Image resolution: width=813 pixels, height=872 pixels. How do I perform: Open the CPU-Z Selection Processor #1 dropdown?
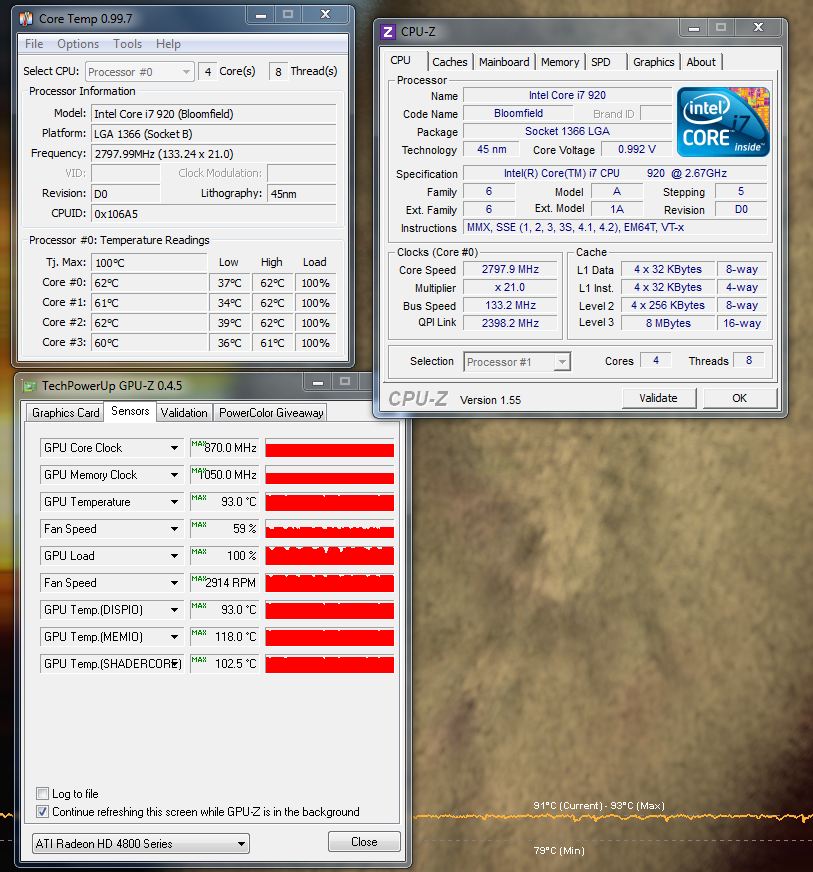pyautogui.click(x=517, y=362)
